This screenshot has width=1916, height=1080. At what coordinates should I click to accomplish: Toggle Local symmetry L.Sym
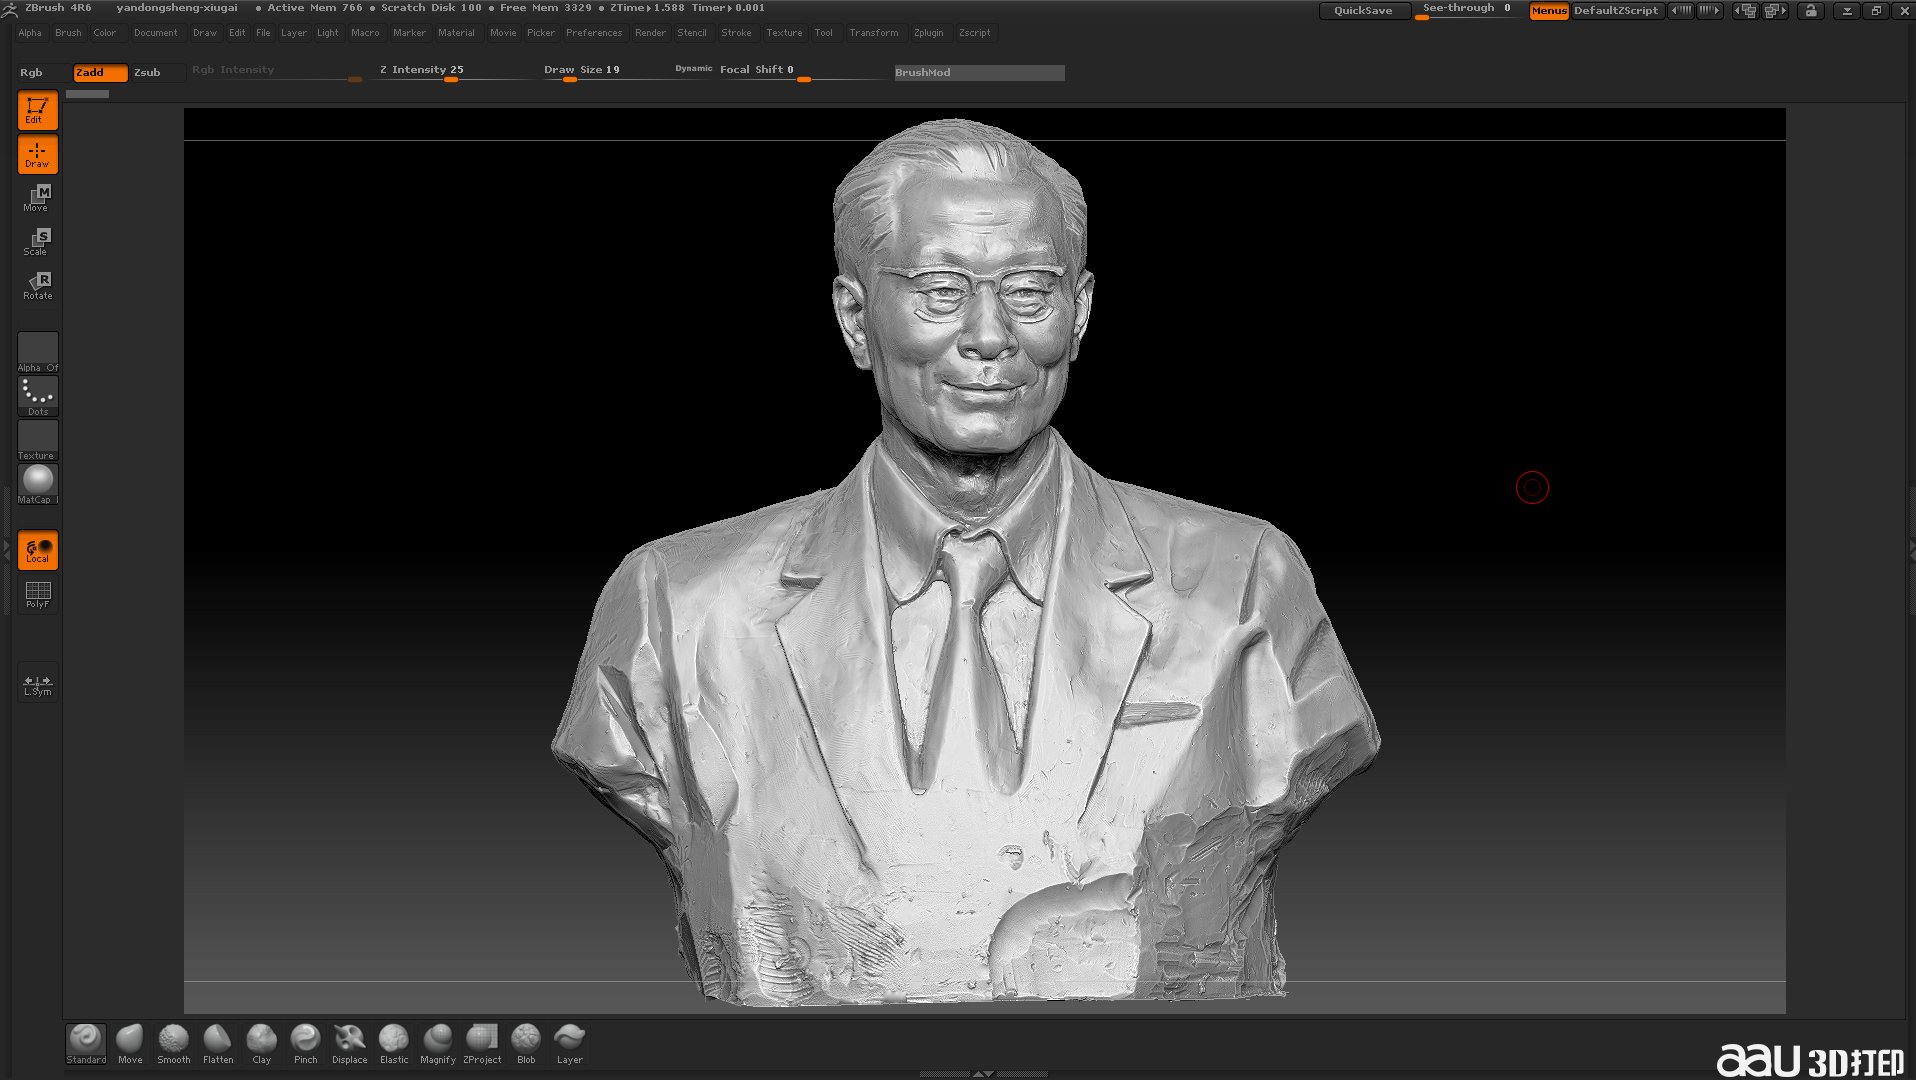pyautogui.click(x=38, y=684)
